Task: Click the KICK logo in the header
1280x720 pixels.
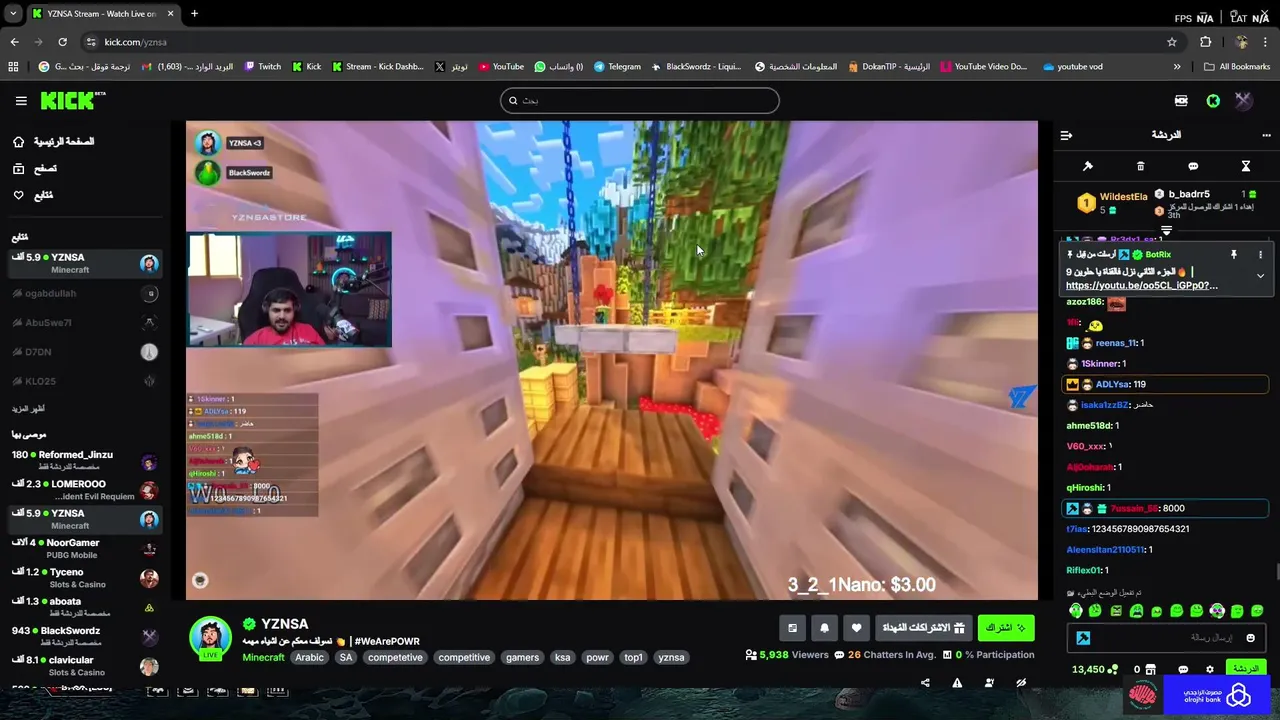Action: [x=72, y=100]
